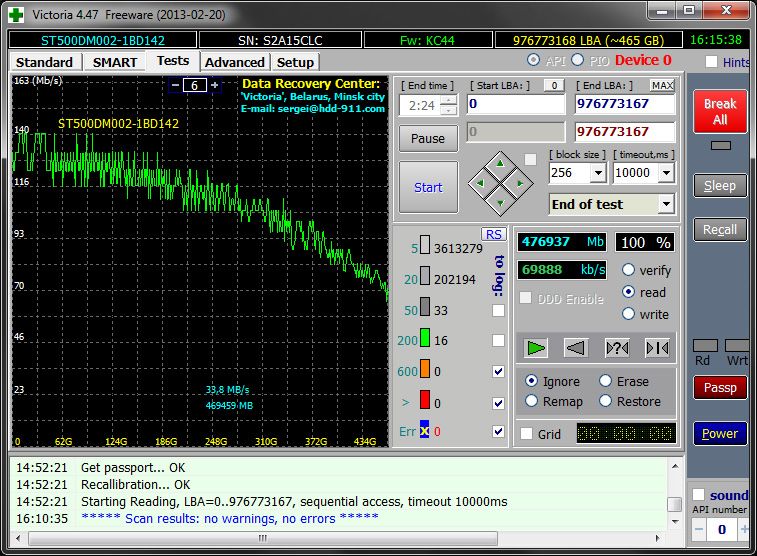Uncheck the 600 ms to-log checkbox

pyautogui.click(x=499, y=371)
